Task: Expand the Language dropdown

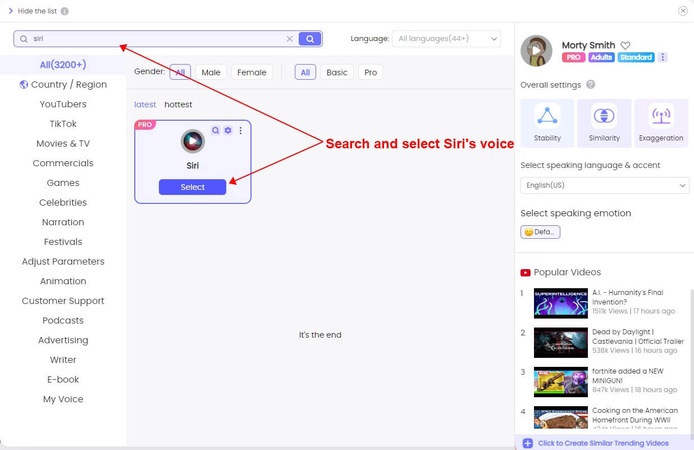Action: click(446, 39)
